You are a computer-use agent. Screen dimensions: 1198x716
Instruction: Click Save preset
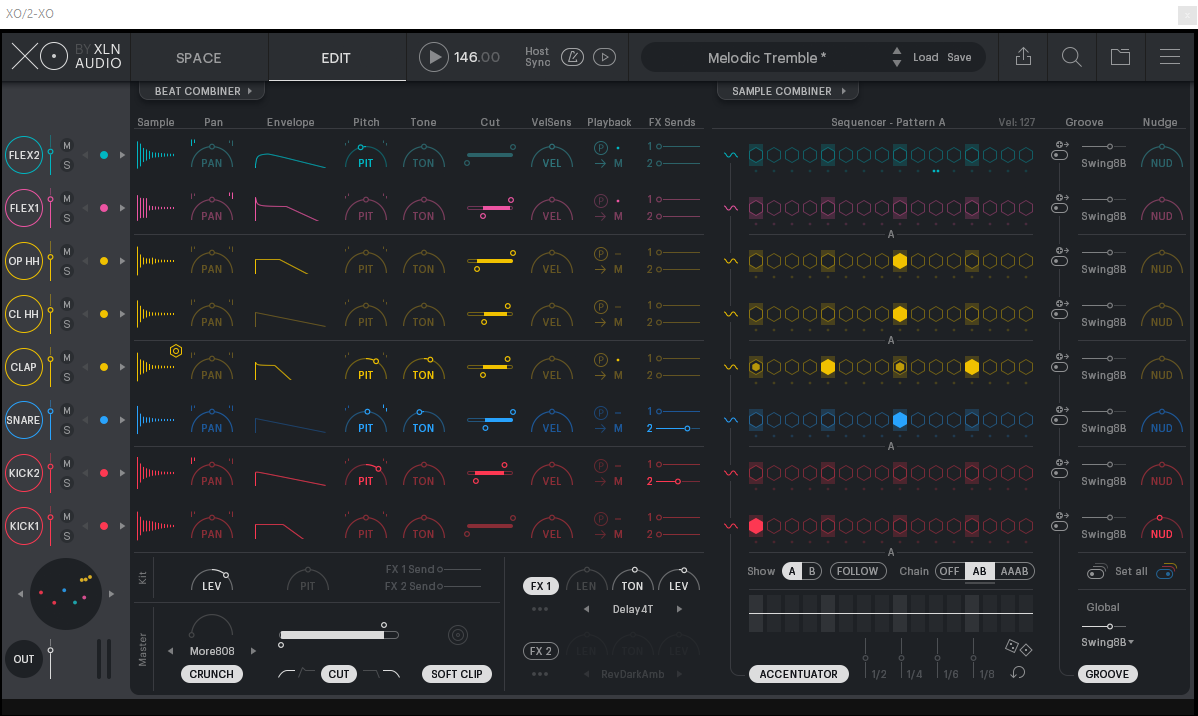[x=959, y=57]
